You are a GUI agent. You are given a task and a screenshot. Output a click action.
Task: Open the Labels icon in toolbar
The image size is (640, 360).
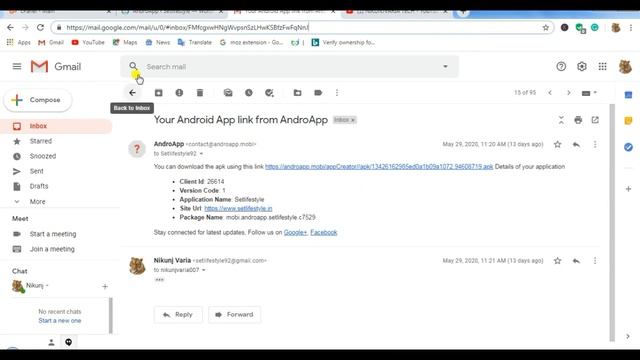tap(318, 93)
